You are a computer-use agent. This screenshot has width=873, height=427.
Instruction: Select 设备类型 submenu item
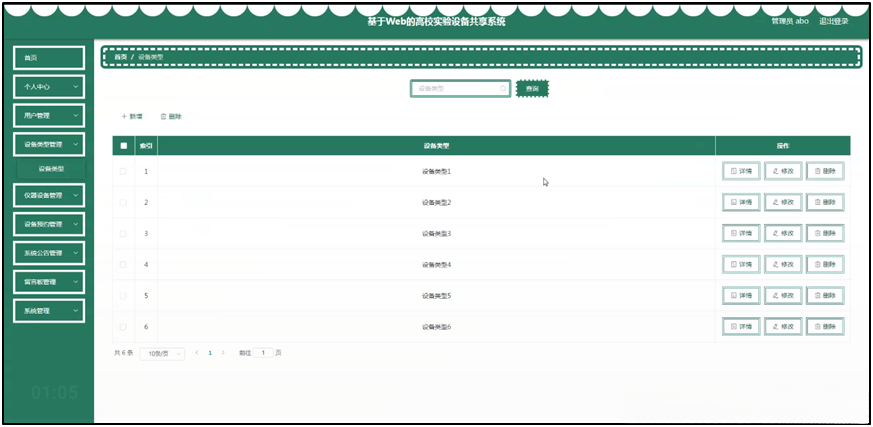[51, 169]
